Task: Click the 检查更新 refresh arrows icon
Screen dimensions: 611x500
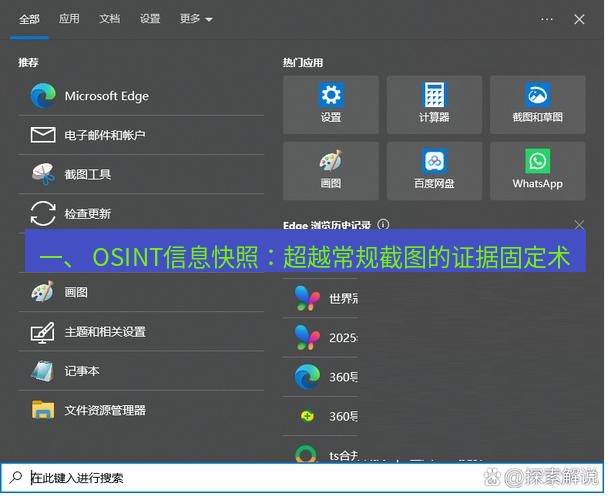Action: pyautogui.click(x=43, y=213)
